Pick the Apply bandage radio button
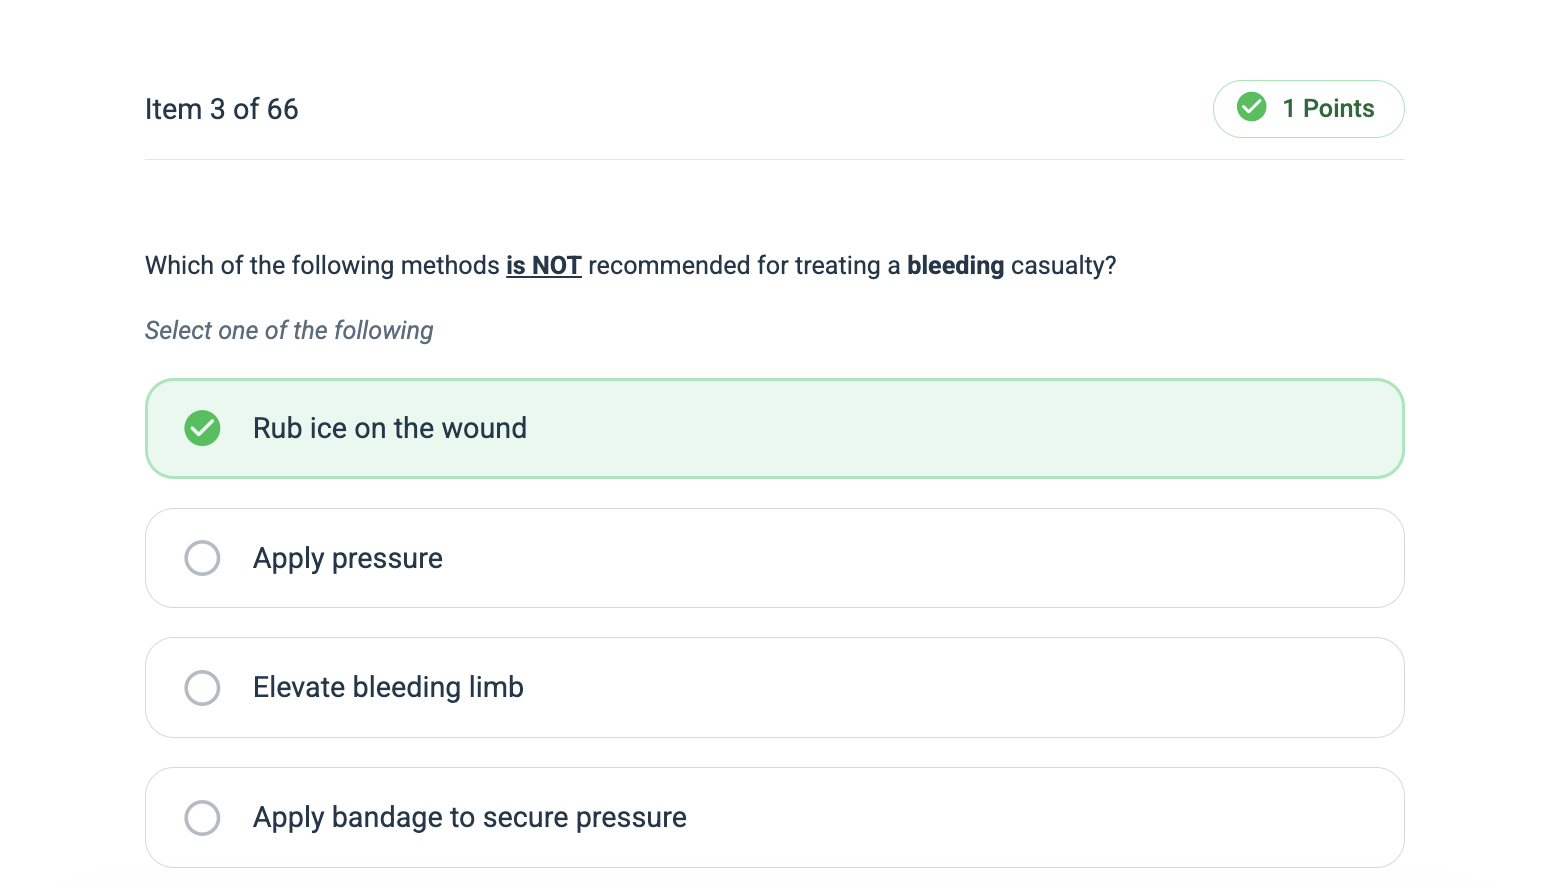The width and height of the screenshot is (1548, 888). (202, 818)
